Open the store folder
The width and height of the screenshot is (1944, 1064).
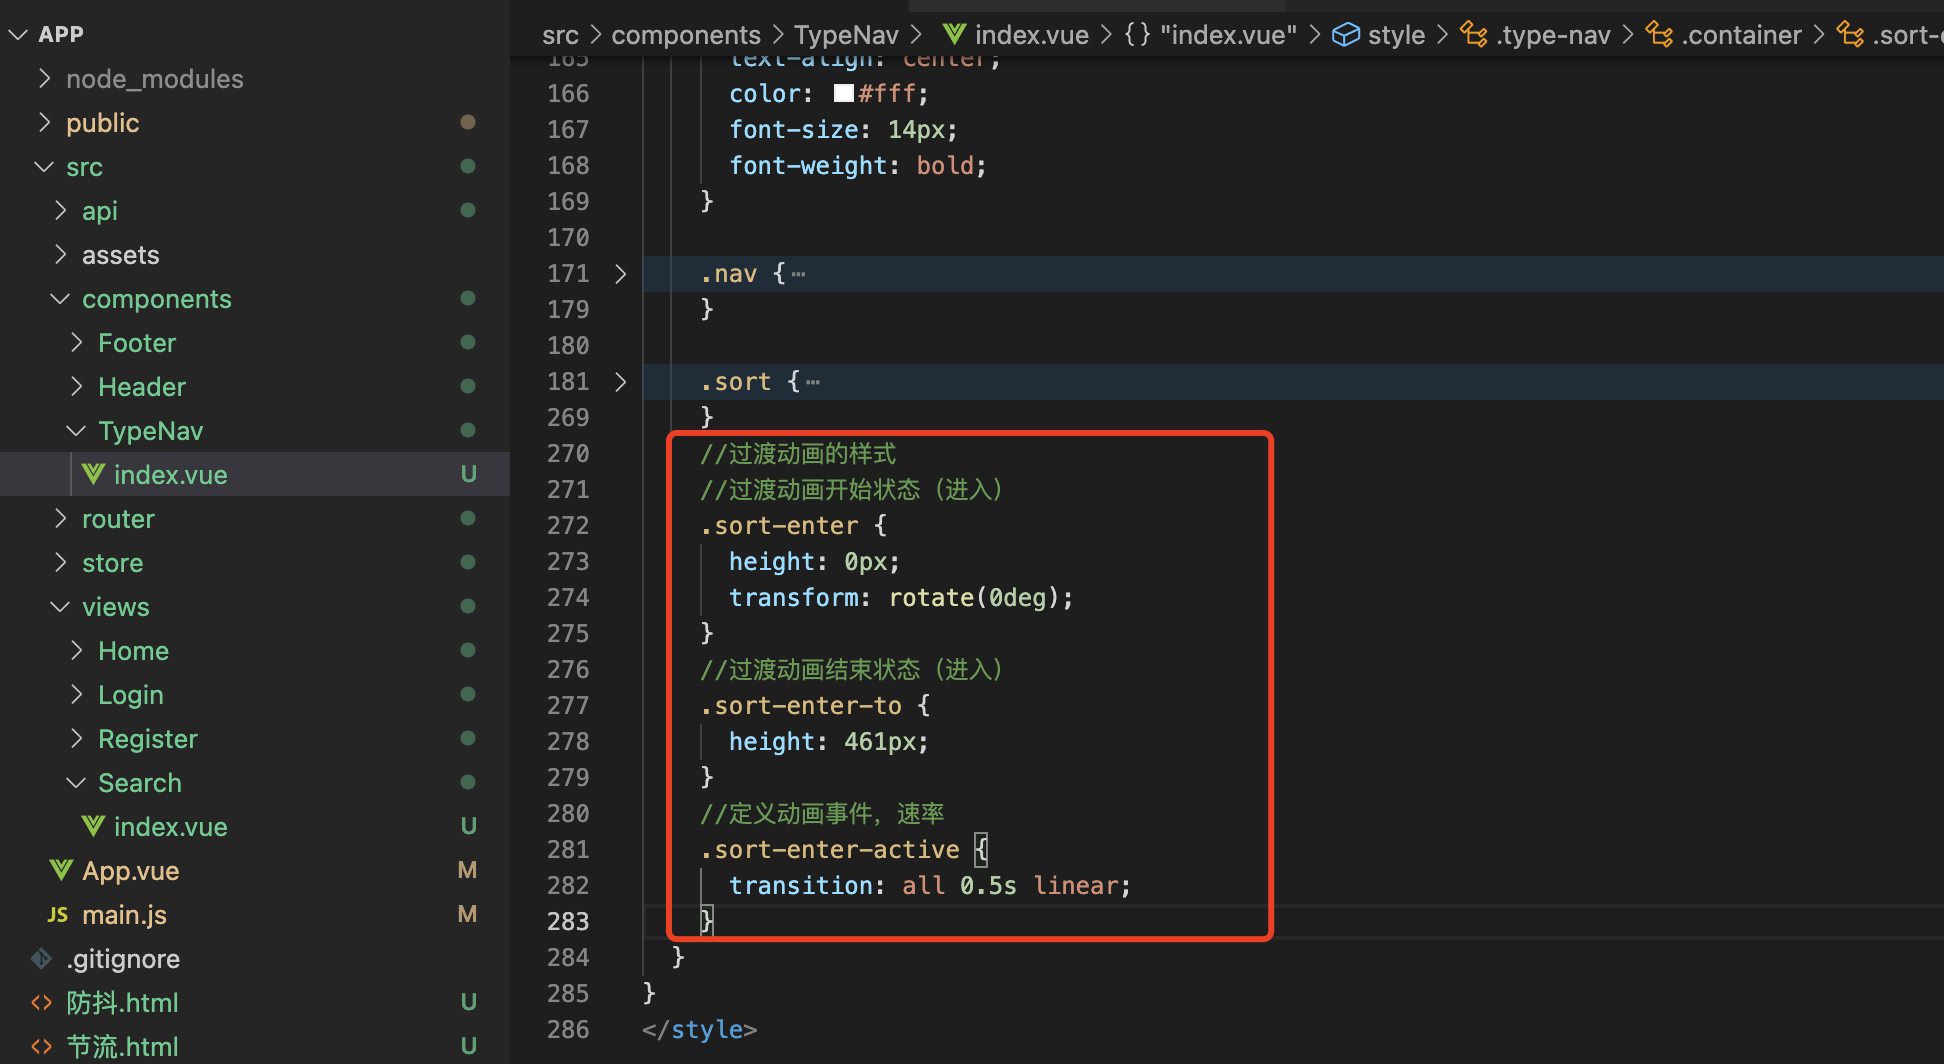(255, 562)
